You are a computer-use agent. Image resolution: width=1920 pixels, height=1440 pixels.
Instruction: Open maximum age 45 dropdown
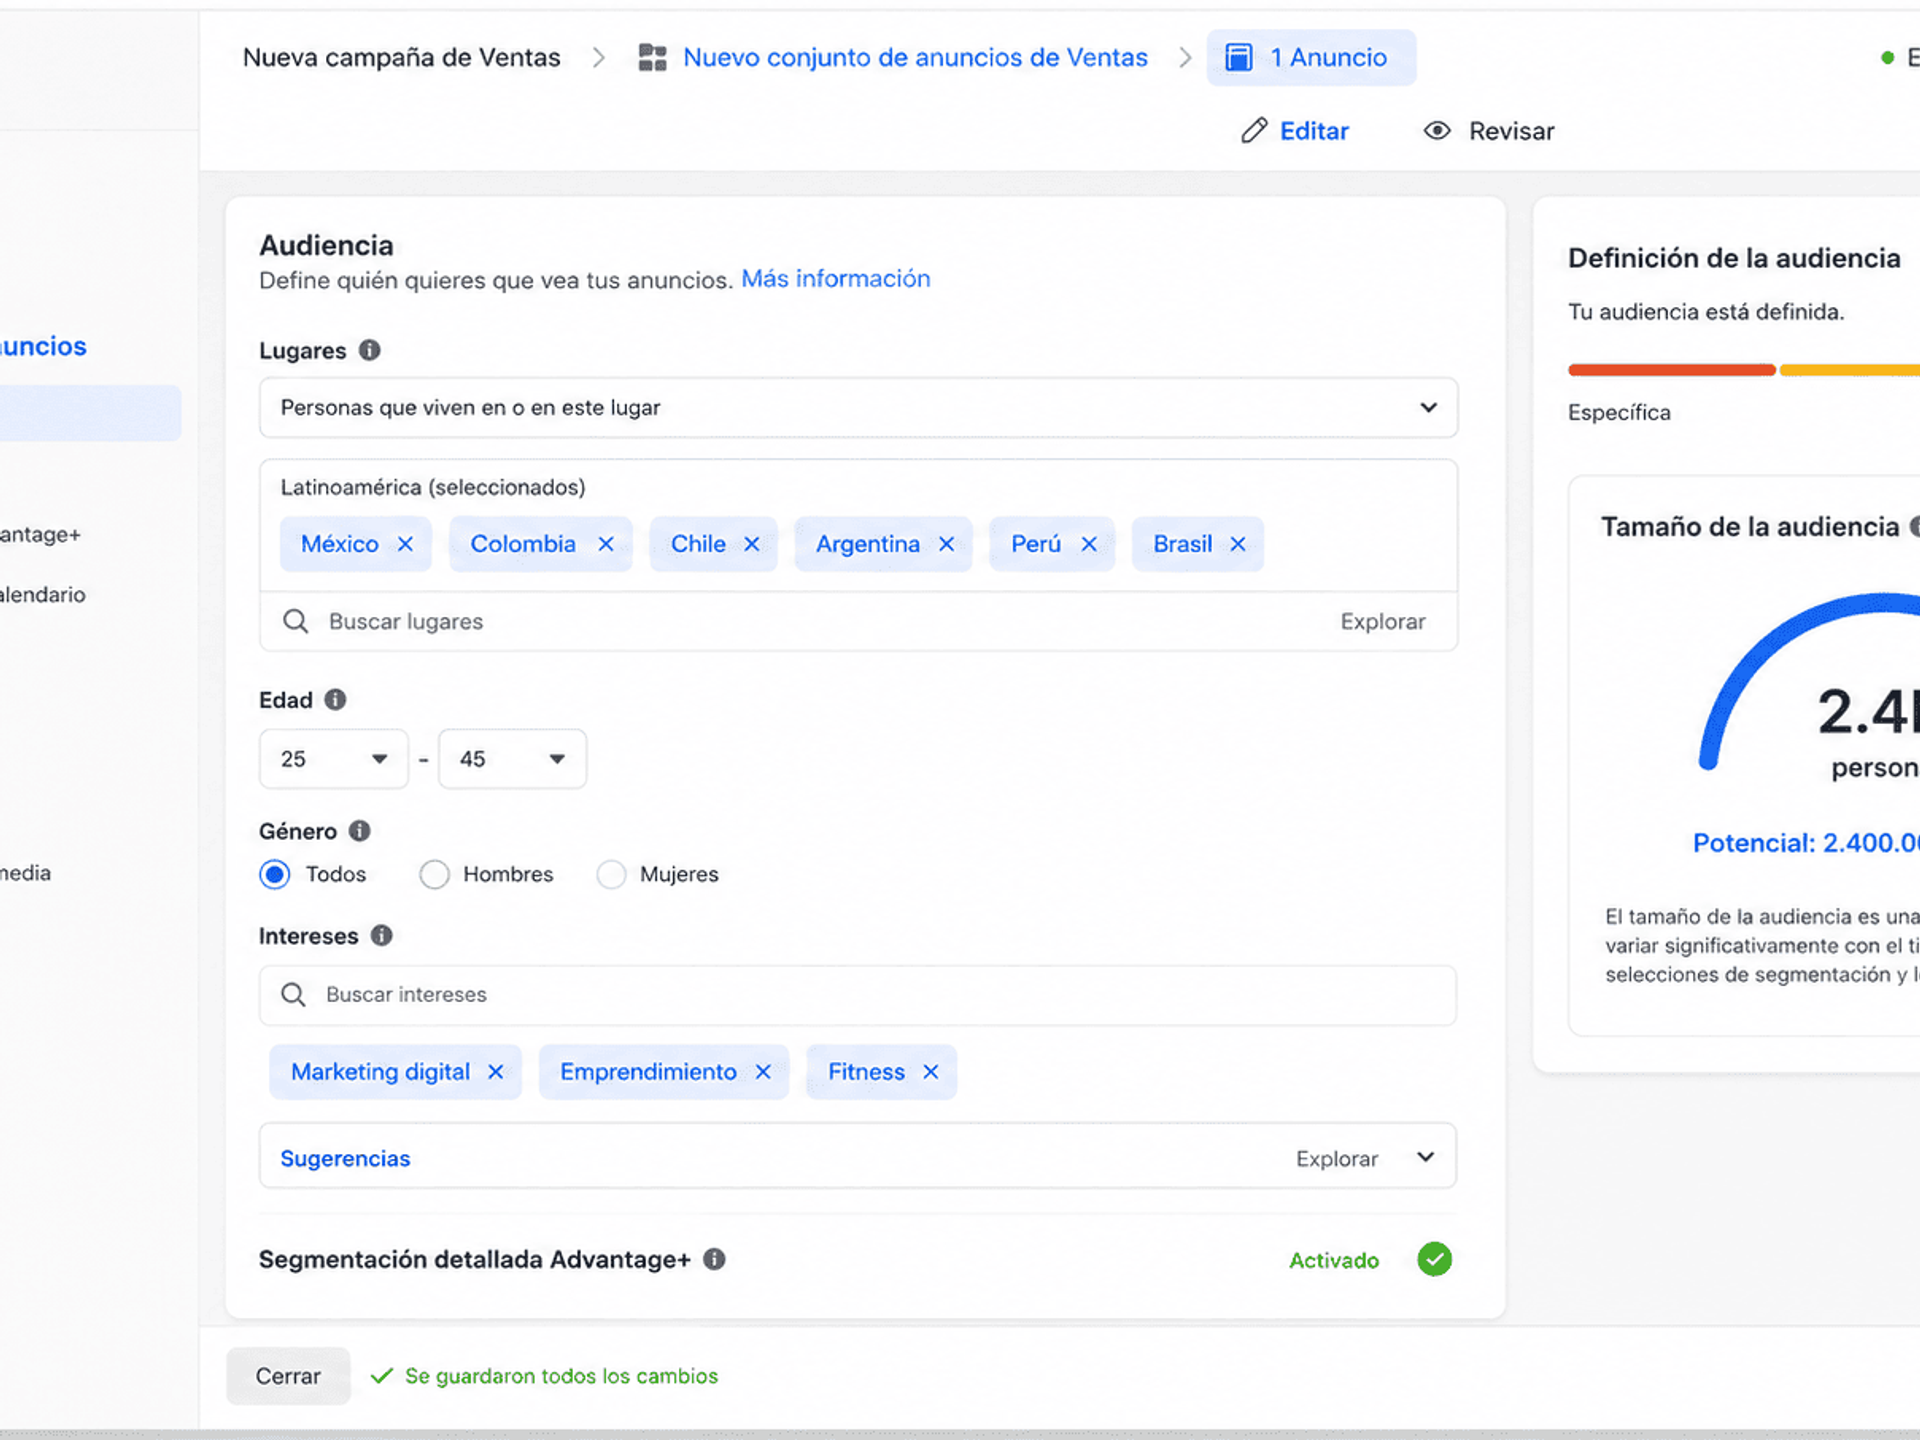click(512, 759)
